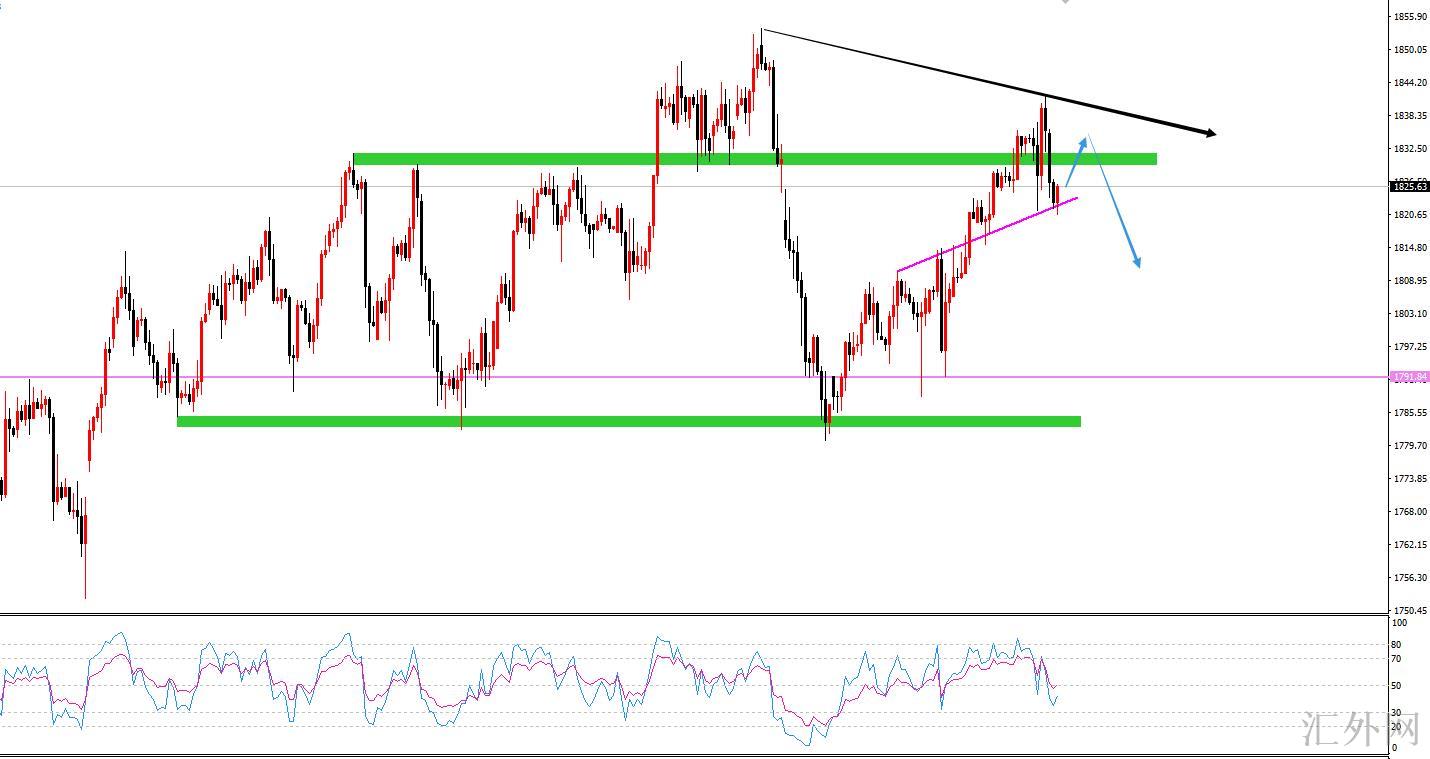Image resolution: width=1430 pixels, height=759 pixels.
Task: Select the 30 level on oscillator scale
Action: click(x=1398, y=713)
